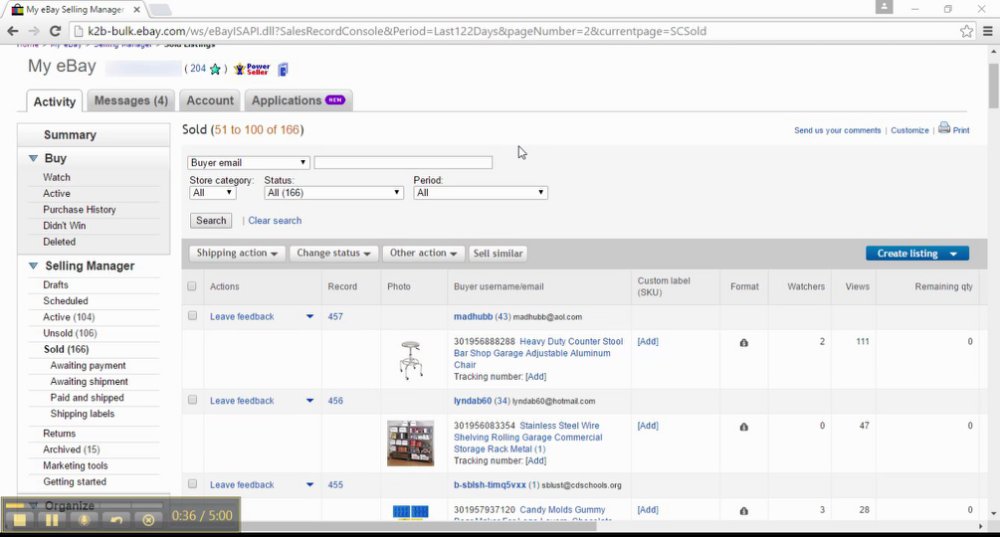This screenshot has height=537, width=1000.
Task: Close the My eBay Selling Manager tab
Action: click(x=136, y=10)
